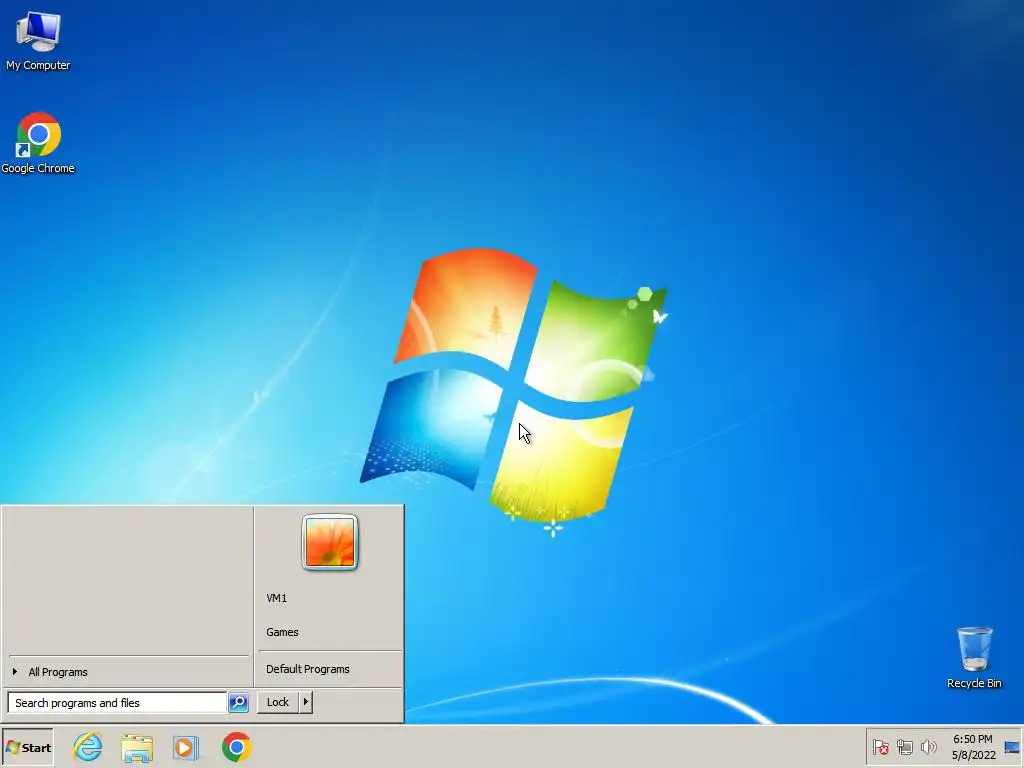The width and height of the screenshot is (1024, 768).
Task: Click the search magnifier button
Action: [238, 703]
